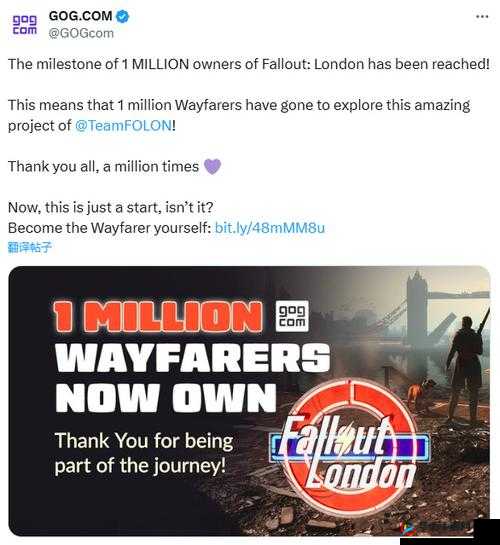The image size is (500, 545).
Task: Open the Fallout London banner image
Action: pyautogui.click(x=249, y=401)
